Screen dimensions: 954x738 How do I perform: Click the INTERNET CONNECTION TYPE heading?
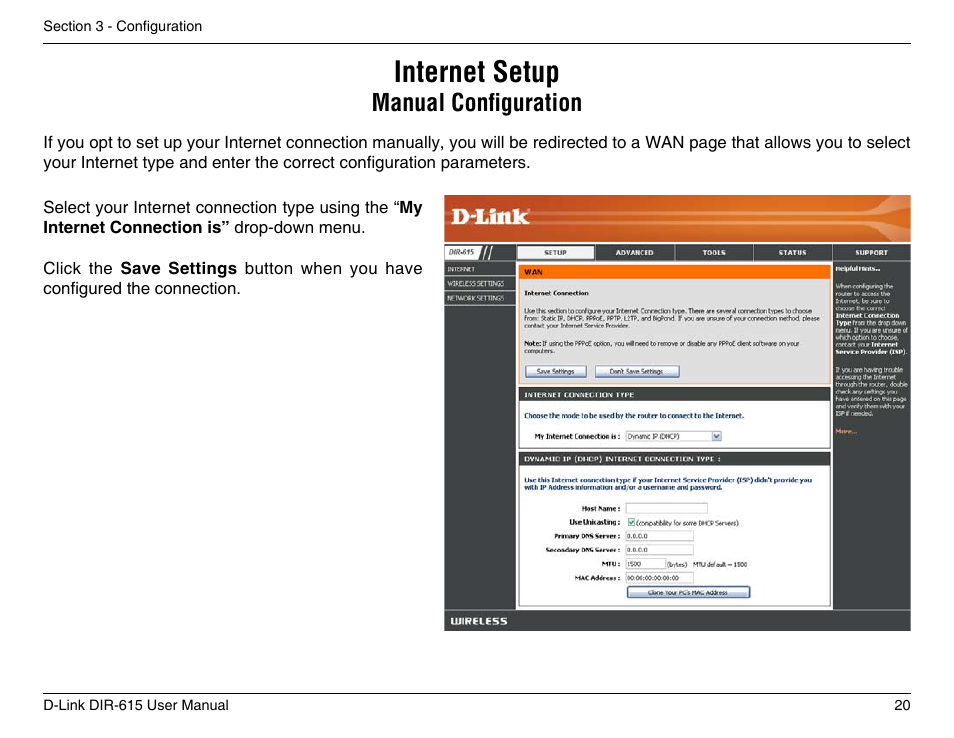[x=579, y=395]
